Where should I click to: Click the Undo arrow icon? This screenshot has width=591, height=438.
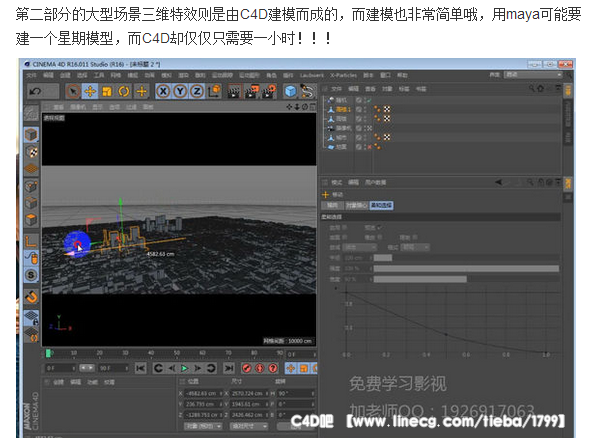35,91
